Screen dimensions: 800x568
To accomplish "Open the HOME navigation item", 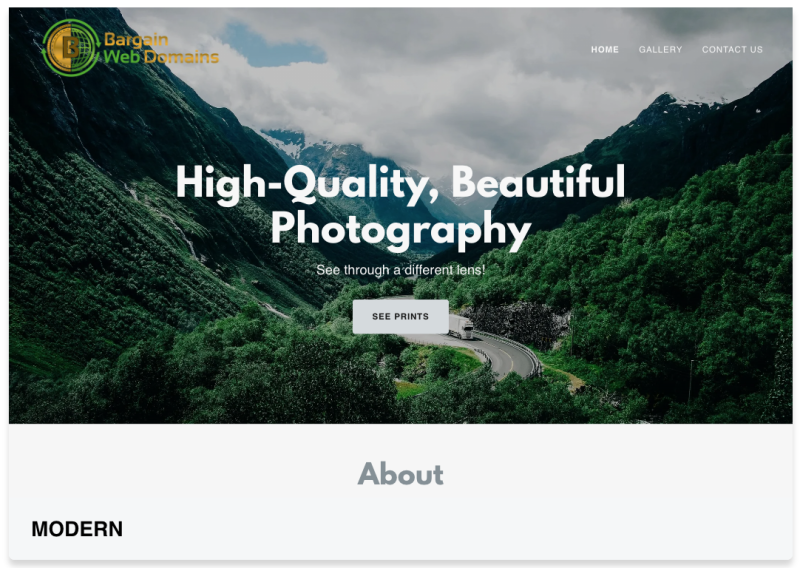I will [x=605, y=50].
